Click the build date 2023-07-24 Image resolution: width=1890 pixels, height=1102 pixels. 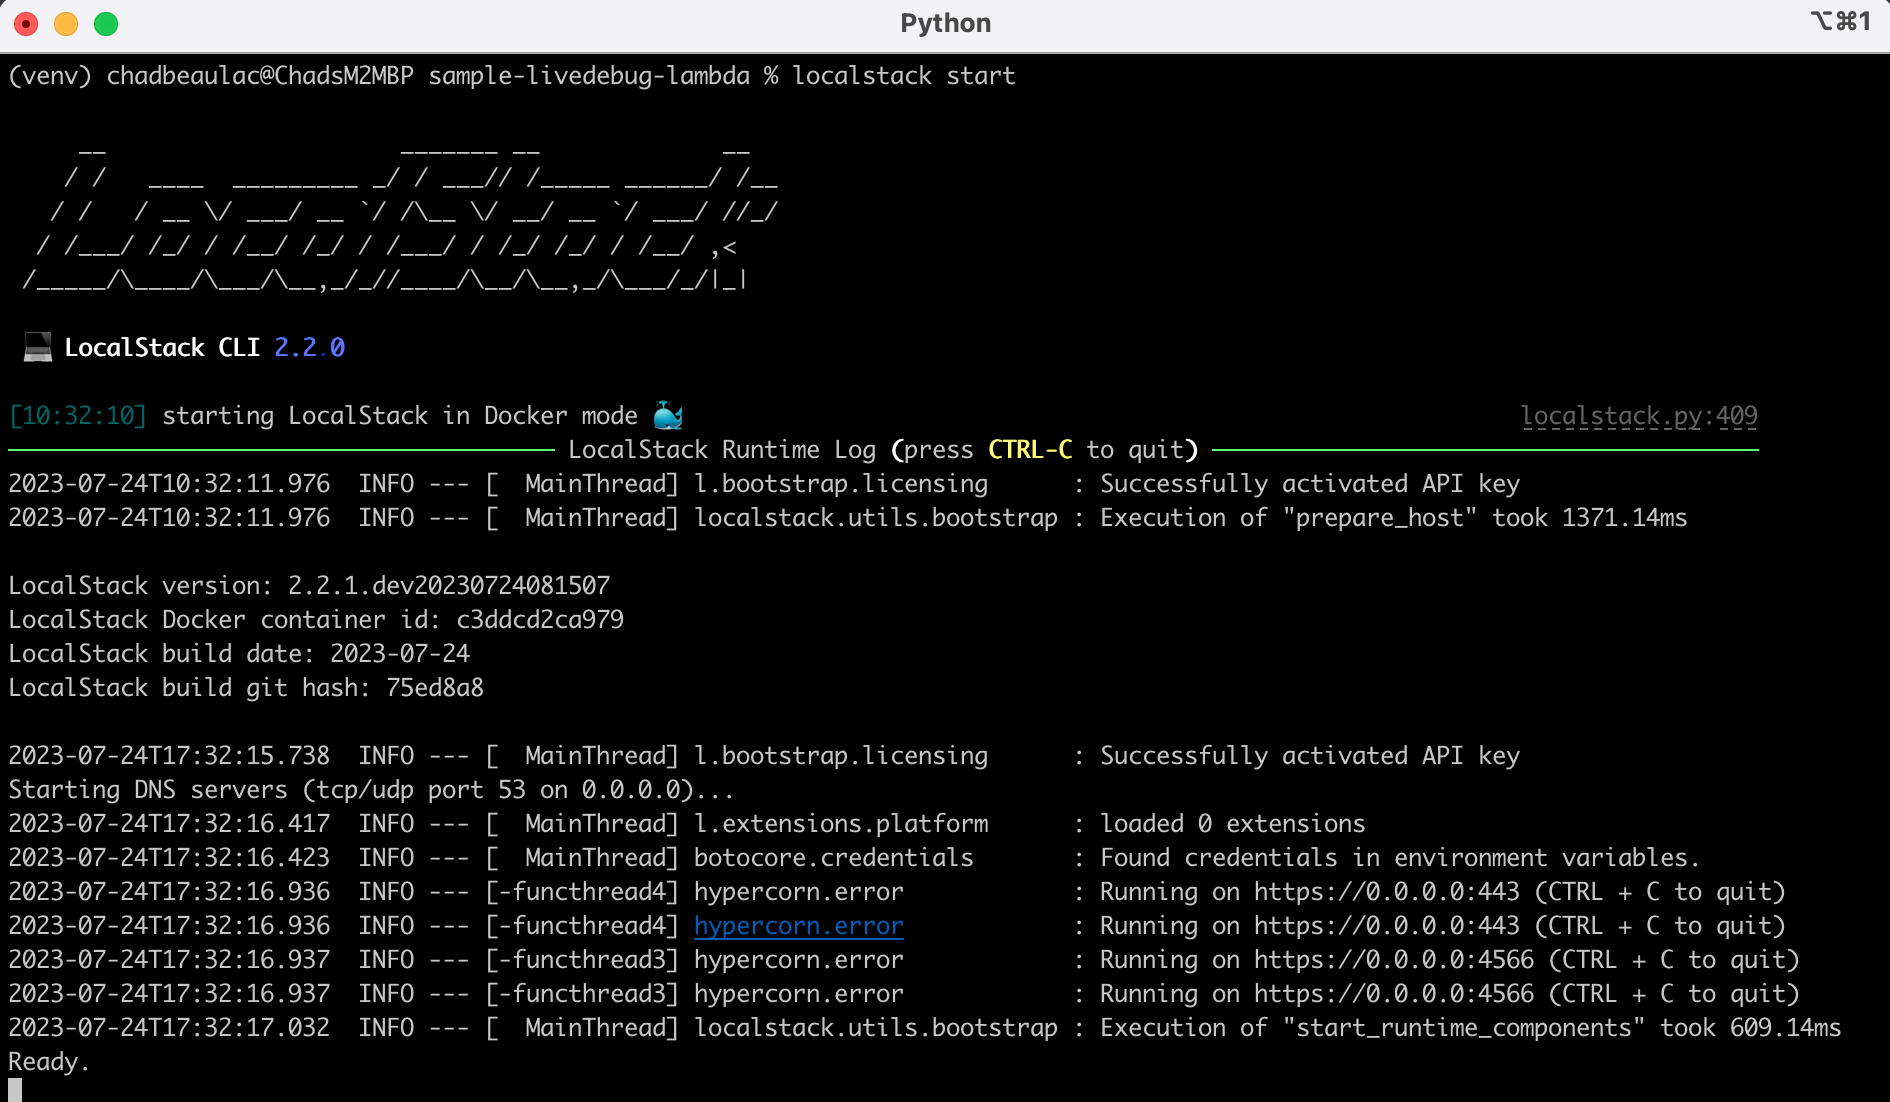(400, 654)
